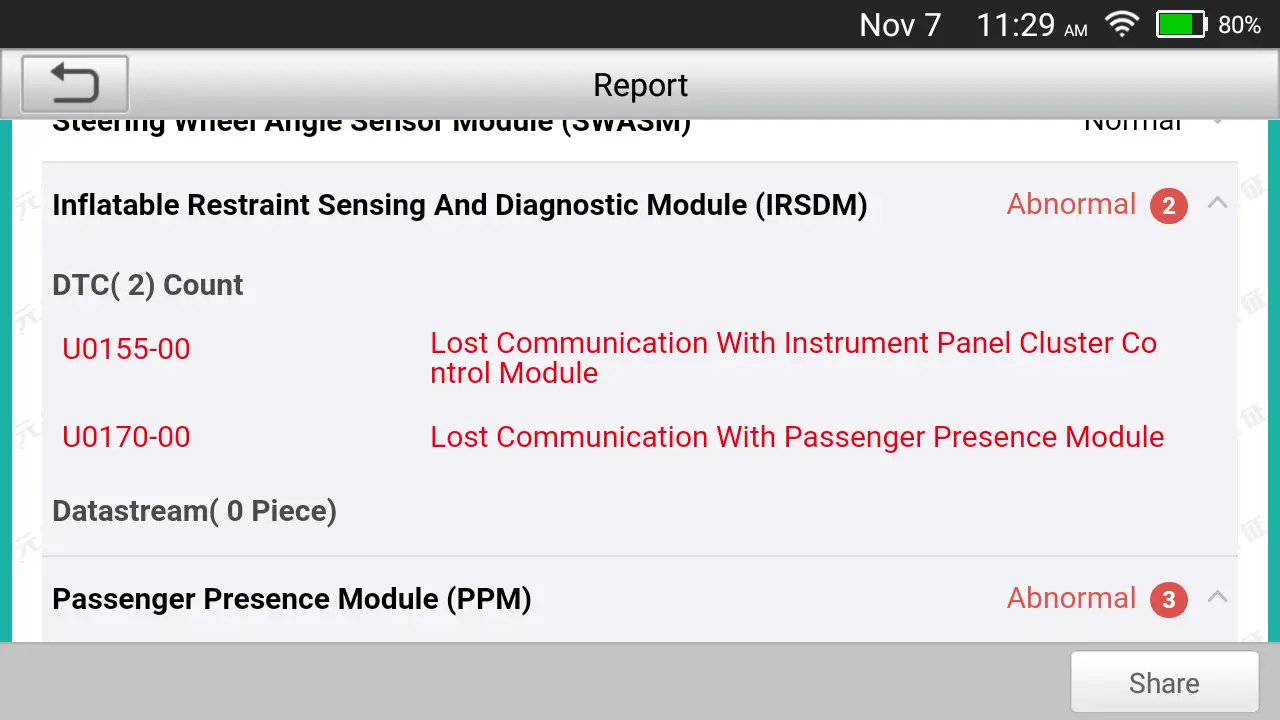Toggle the Steering Wheel Angle Sensor chevron
This screenshot has width=1280, height=720.
(1217, 122)
